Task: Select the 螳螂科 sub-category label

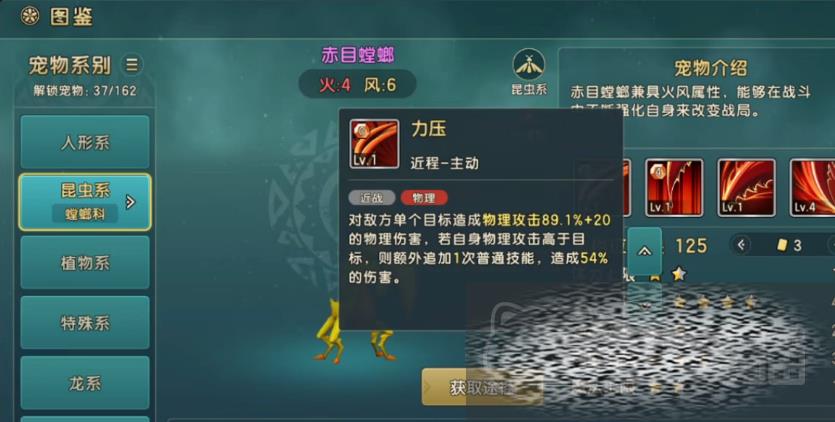Action: point(85,214)
